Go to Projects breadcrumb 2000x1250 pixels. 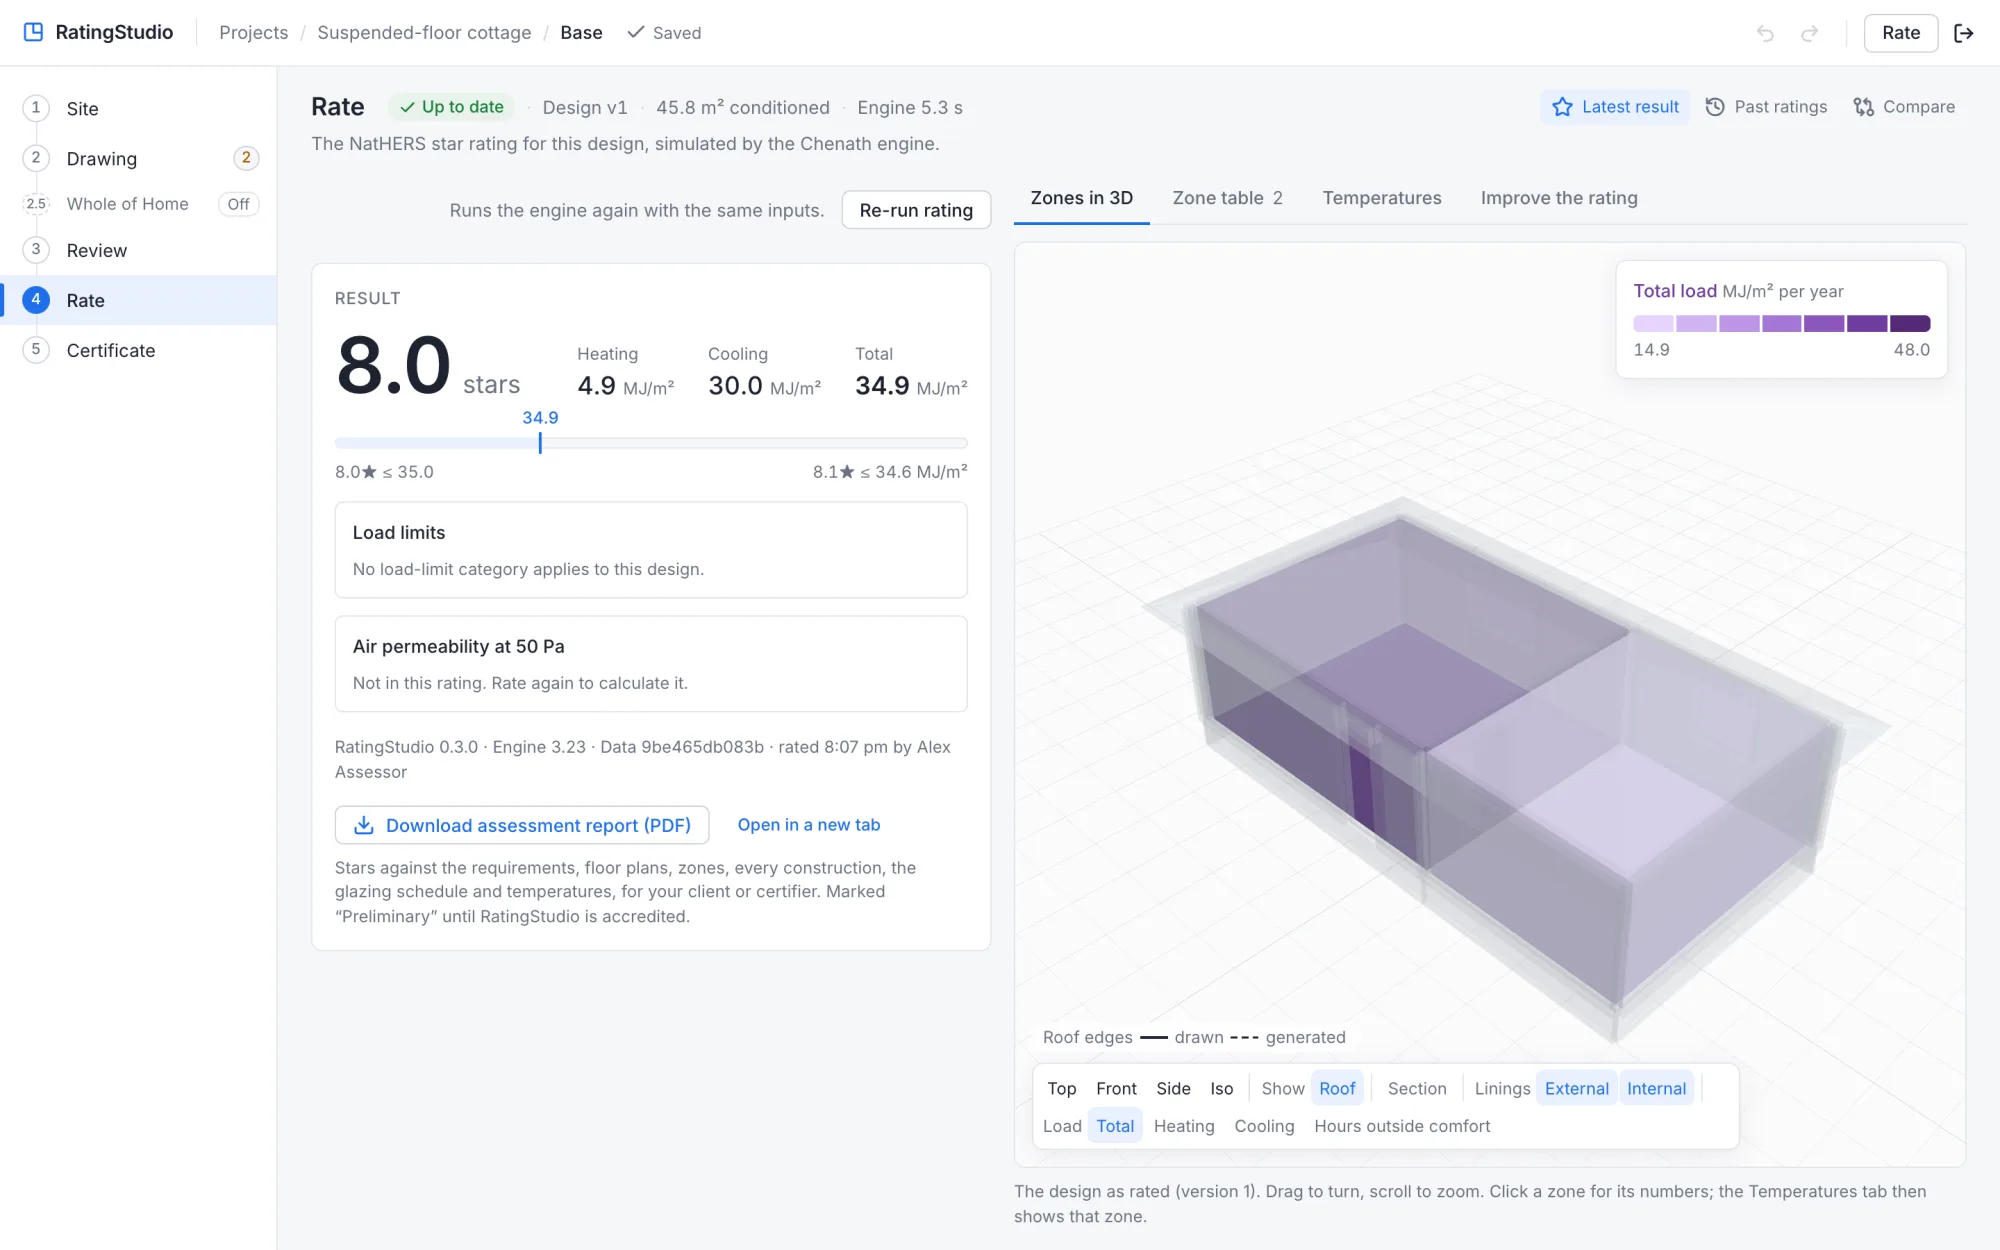254,33
